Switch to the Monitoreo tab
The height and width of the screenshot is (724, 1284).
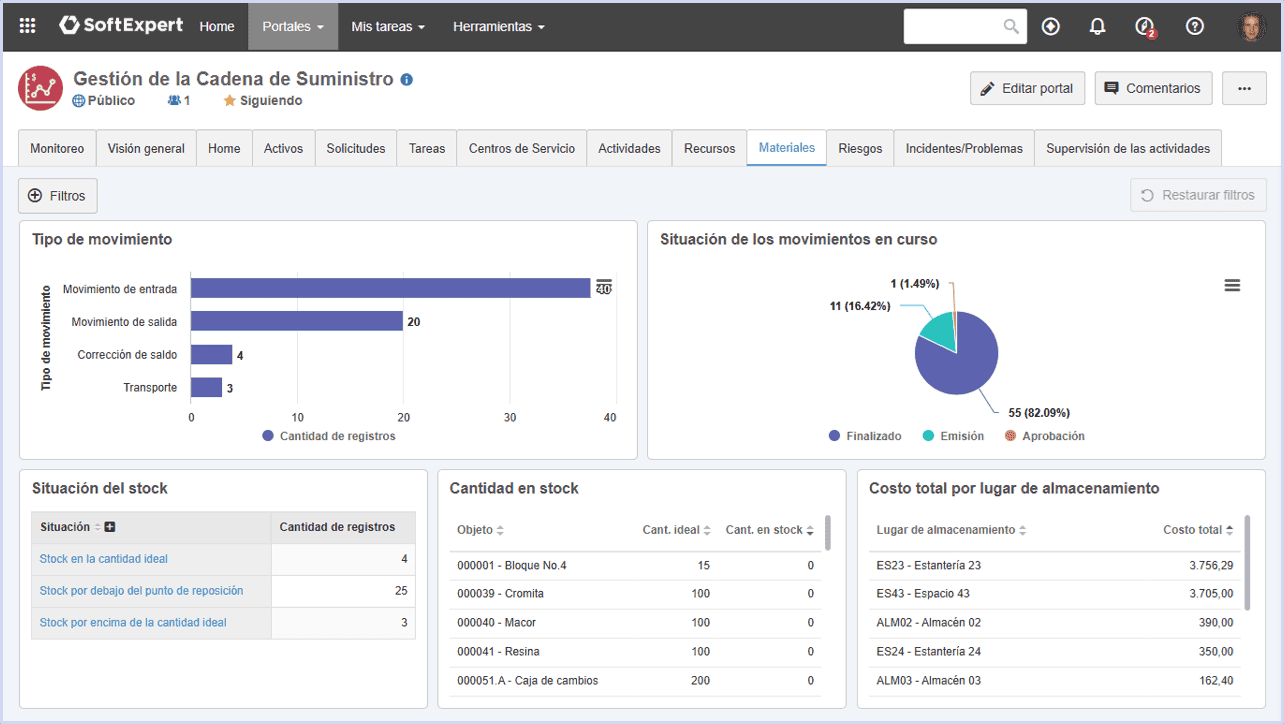[57, 148]
